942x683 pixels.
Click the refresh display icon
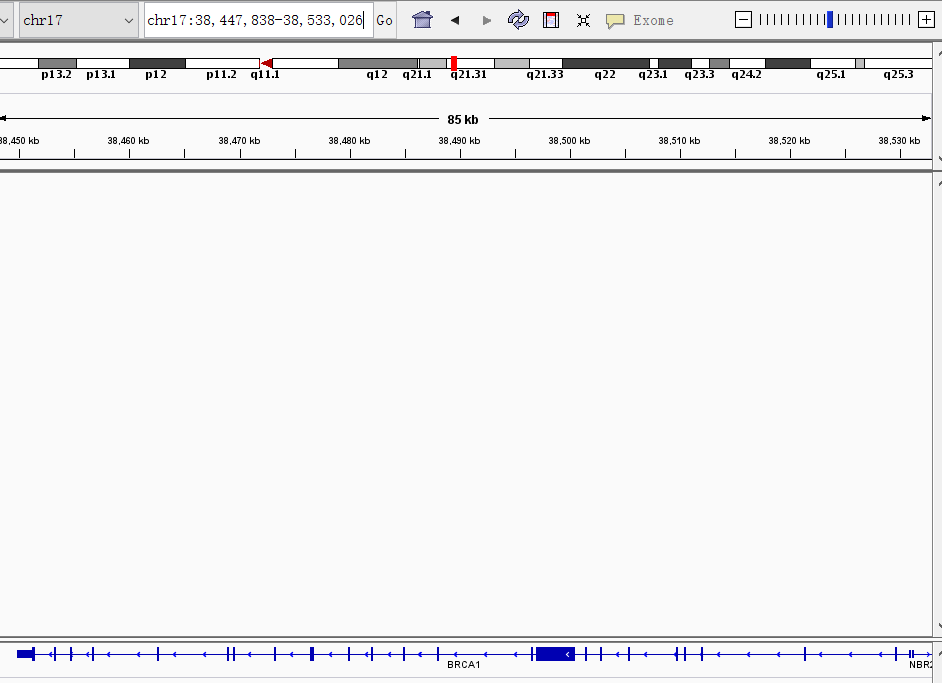518,20
